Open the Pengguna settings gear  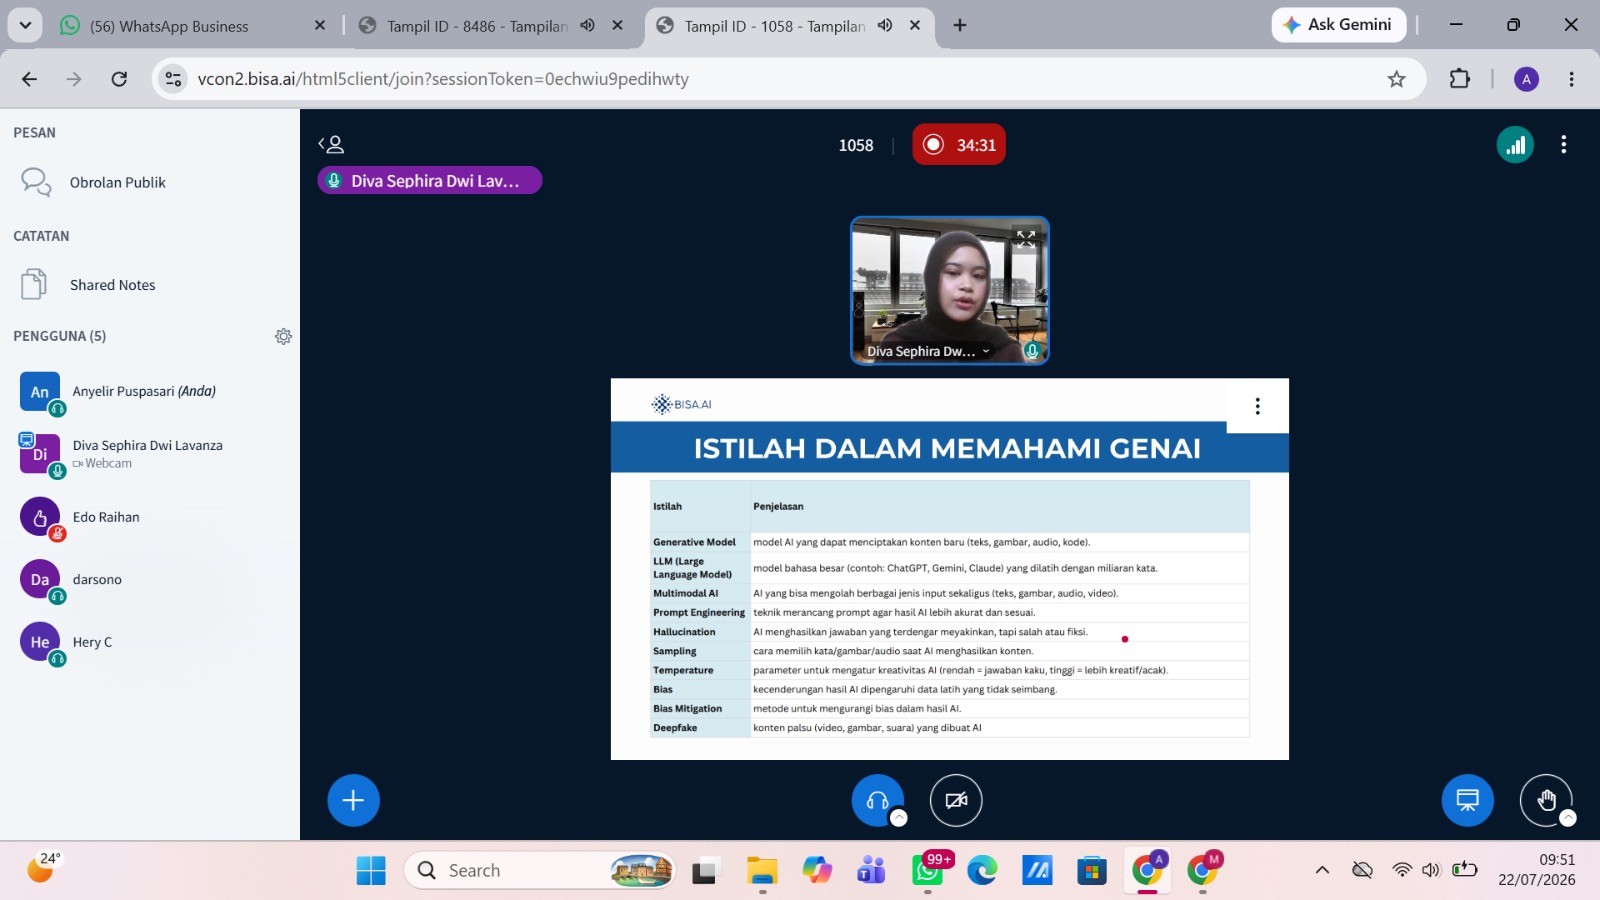tap(283, 336)
